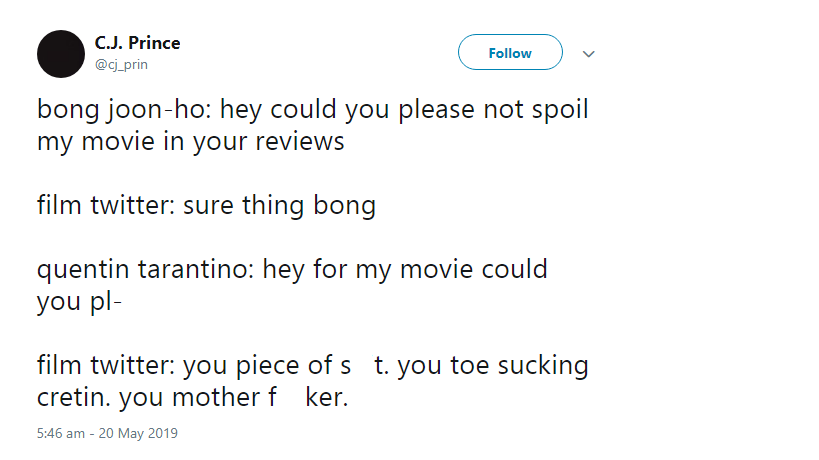This screenshot has height=460, width=819.
Task: Click the black circular profile avatar
Action: (60, 53)
